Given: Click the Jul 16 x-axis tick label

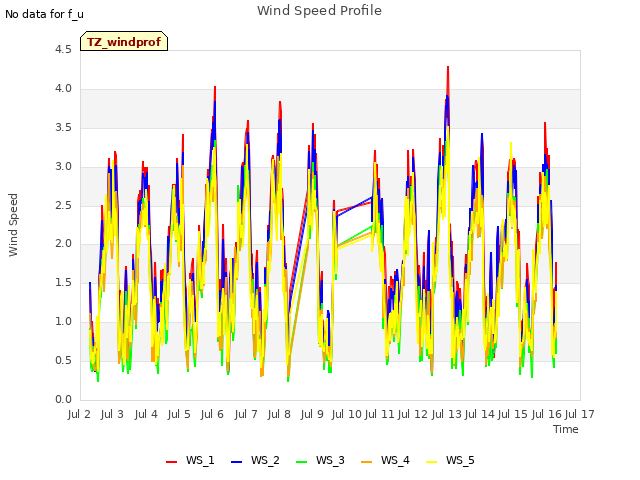Looking at the screenshot, I should click(x=546, y=414).
